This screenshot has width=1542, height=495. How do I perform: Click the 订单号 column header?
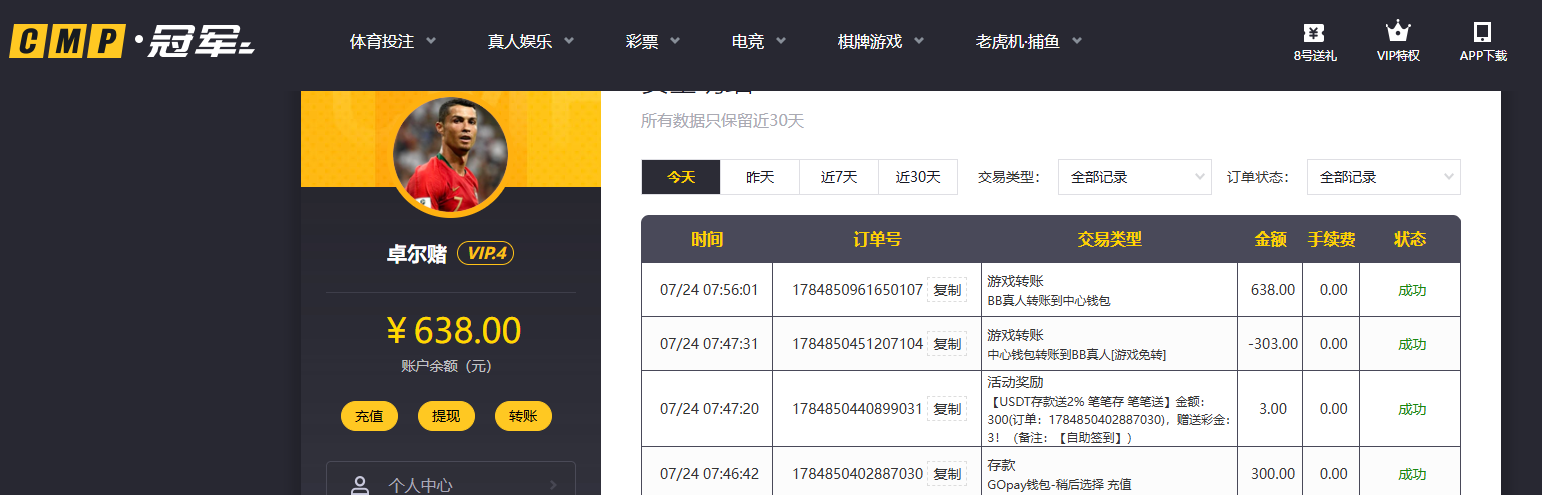(x=877, y=239)
